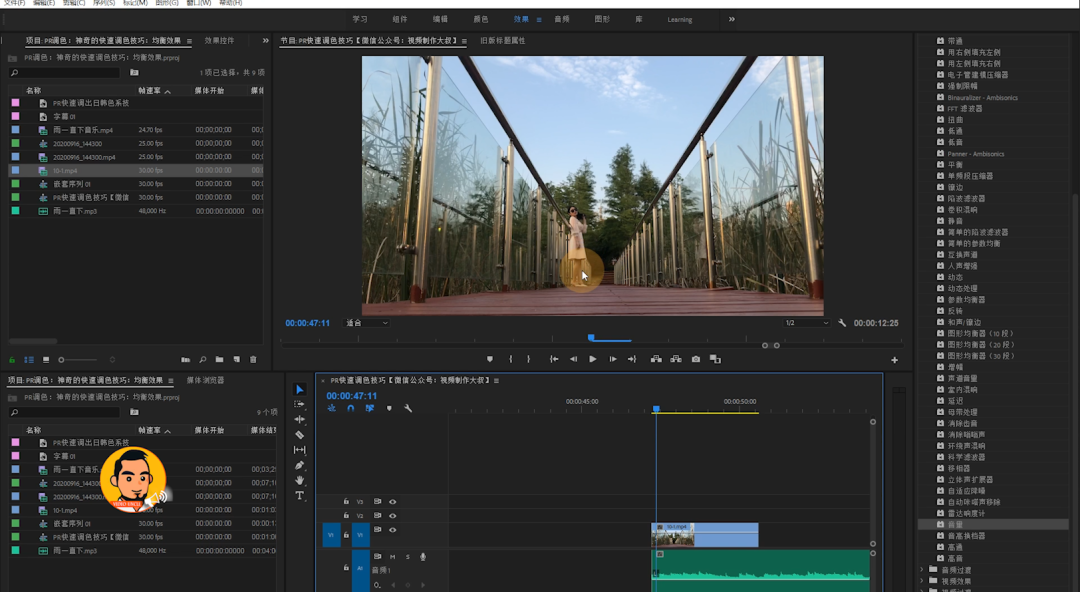The image size is (1080, 592).
Task: Add marker in Program monitor
Action: 490,359
